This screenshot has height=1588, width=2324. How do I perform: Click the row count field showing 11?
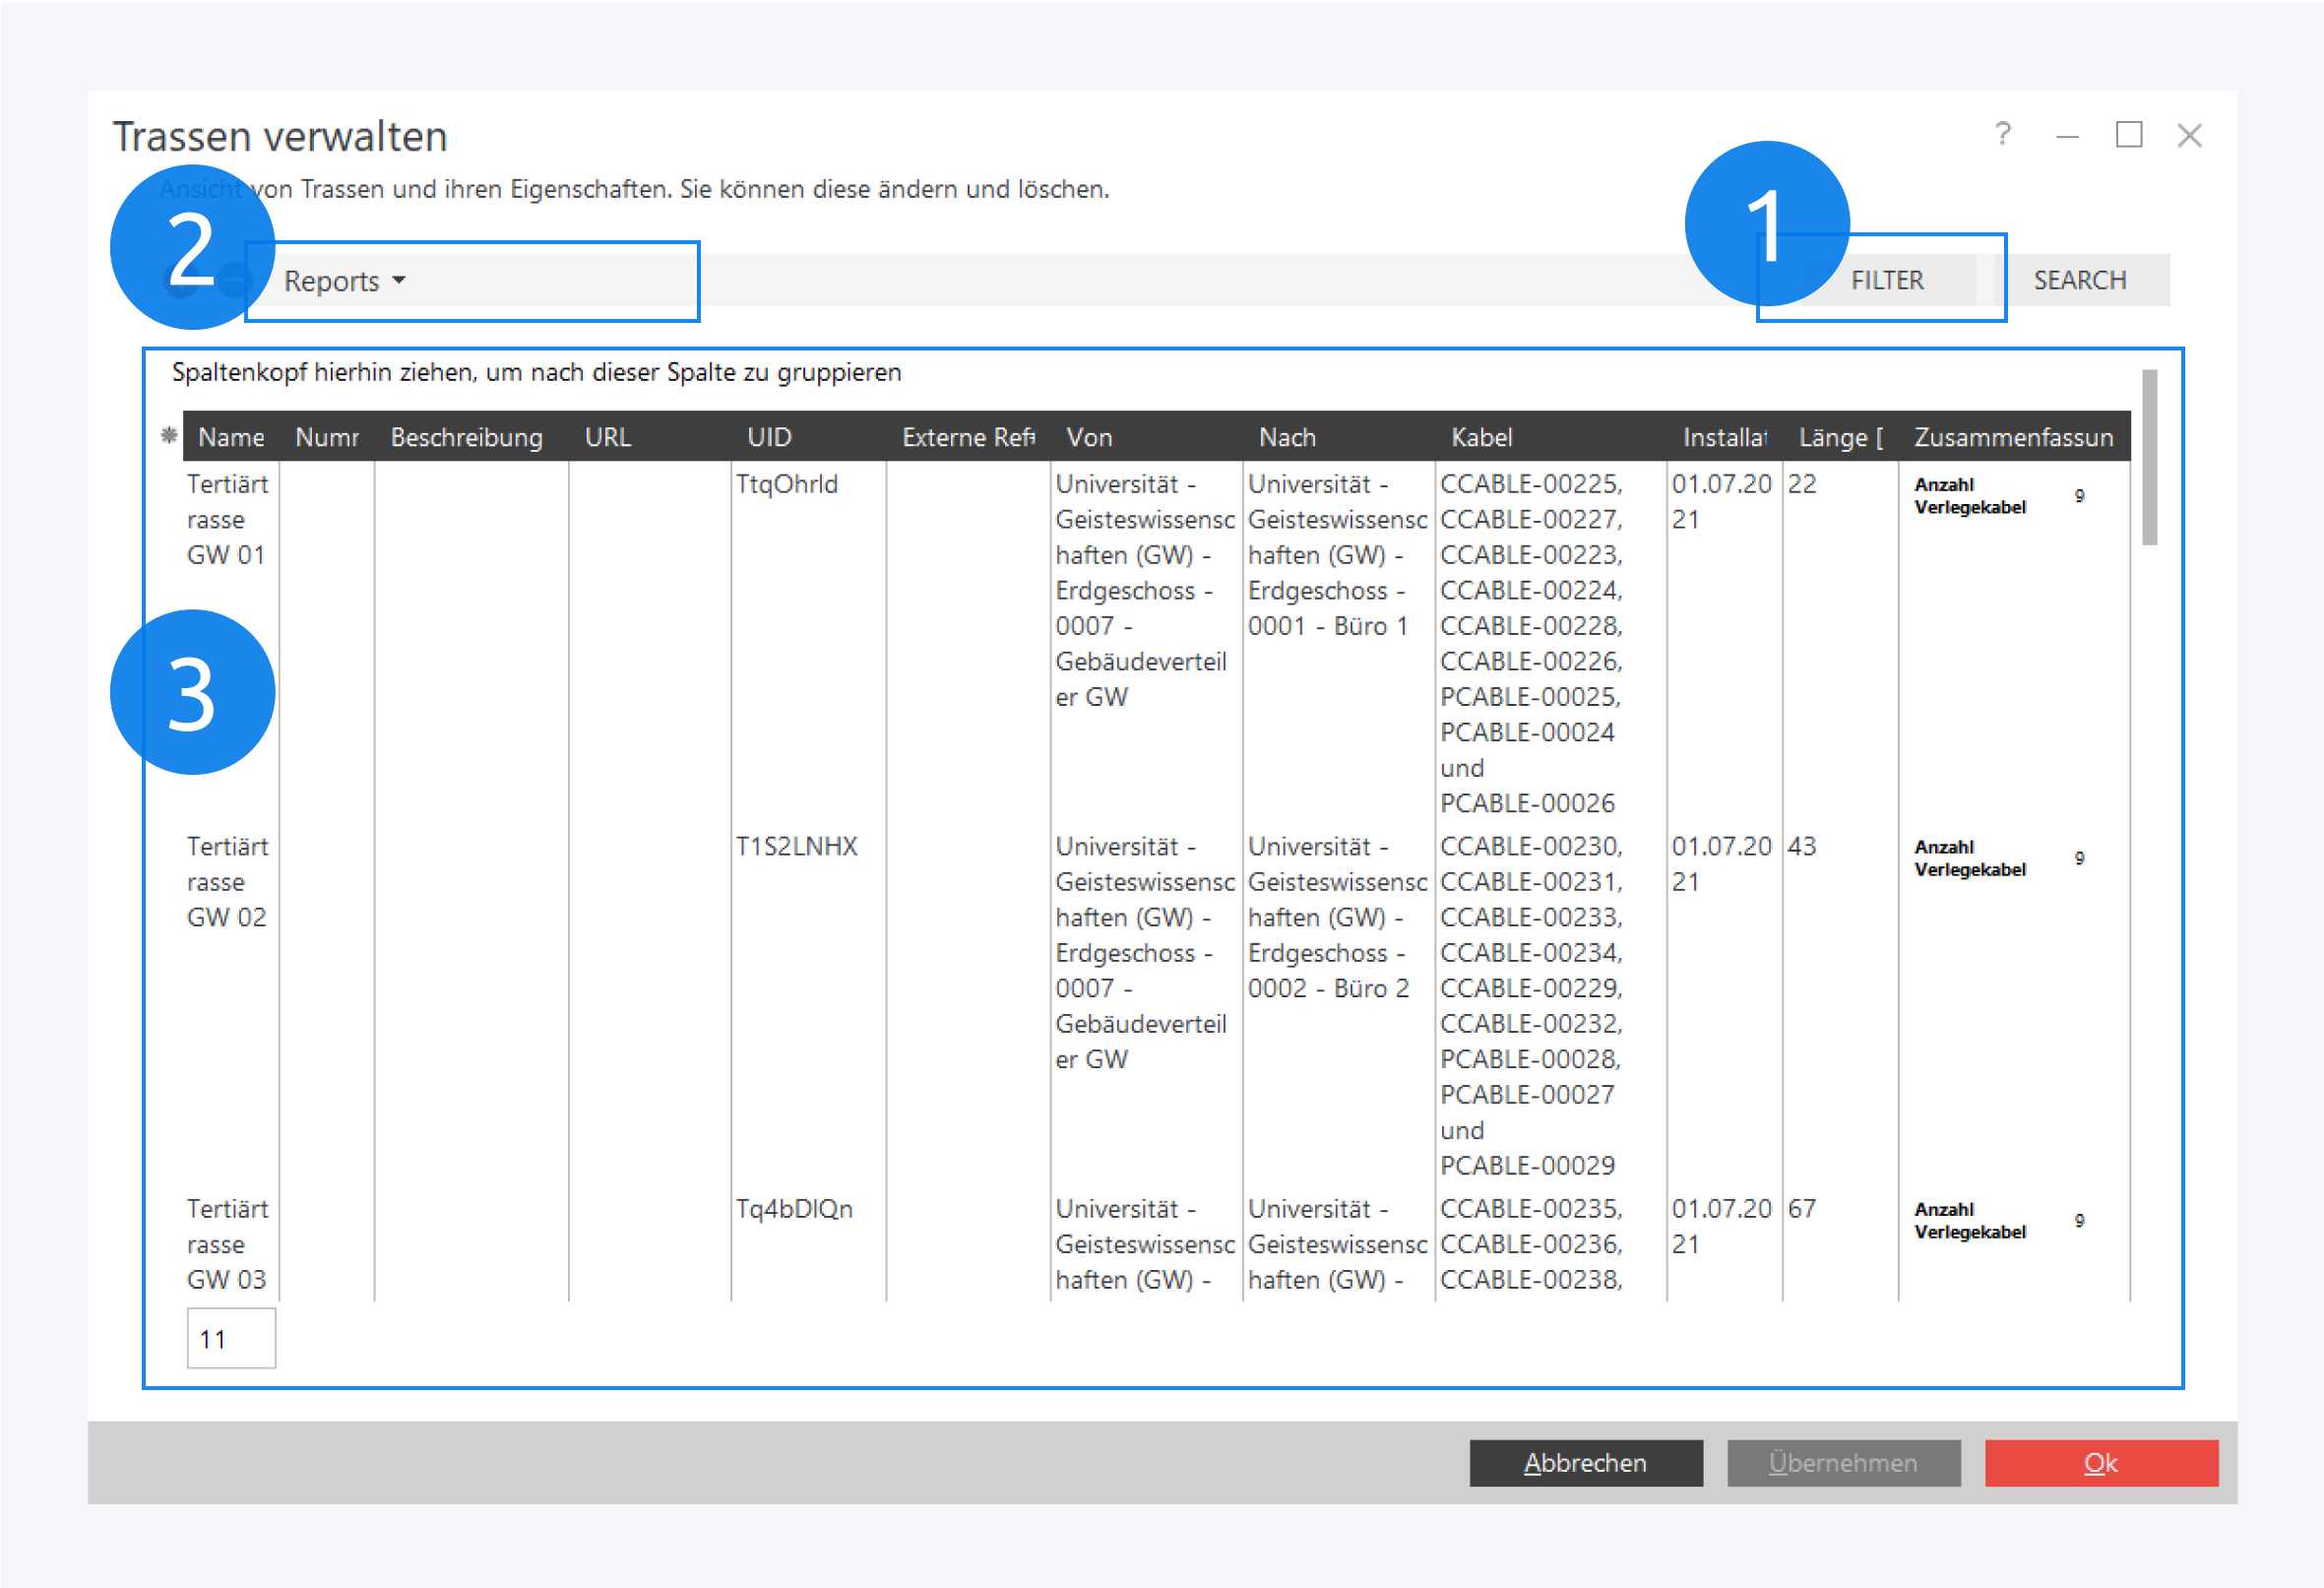[x=230, y=1338]
